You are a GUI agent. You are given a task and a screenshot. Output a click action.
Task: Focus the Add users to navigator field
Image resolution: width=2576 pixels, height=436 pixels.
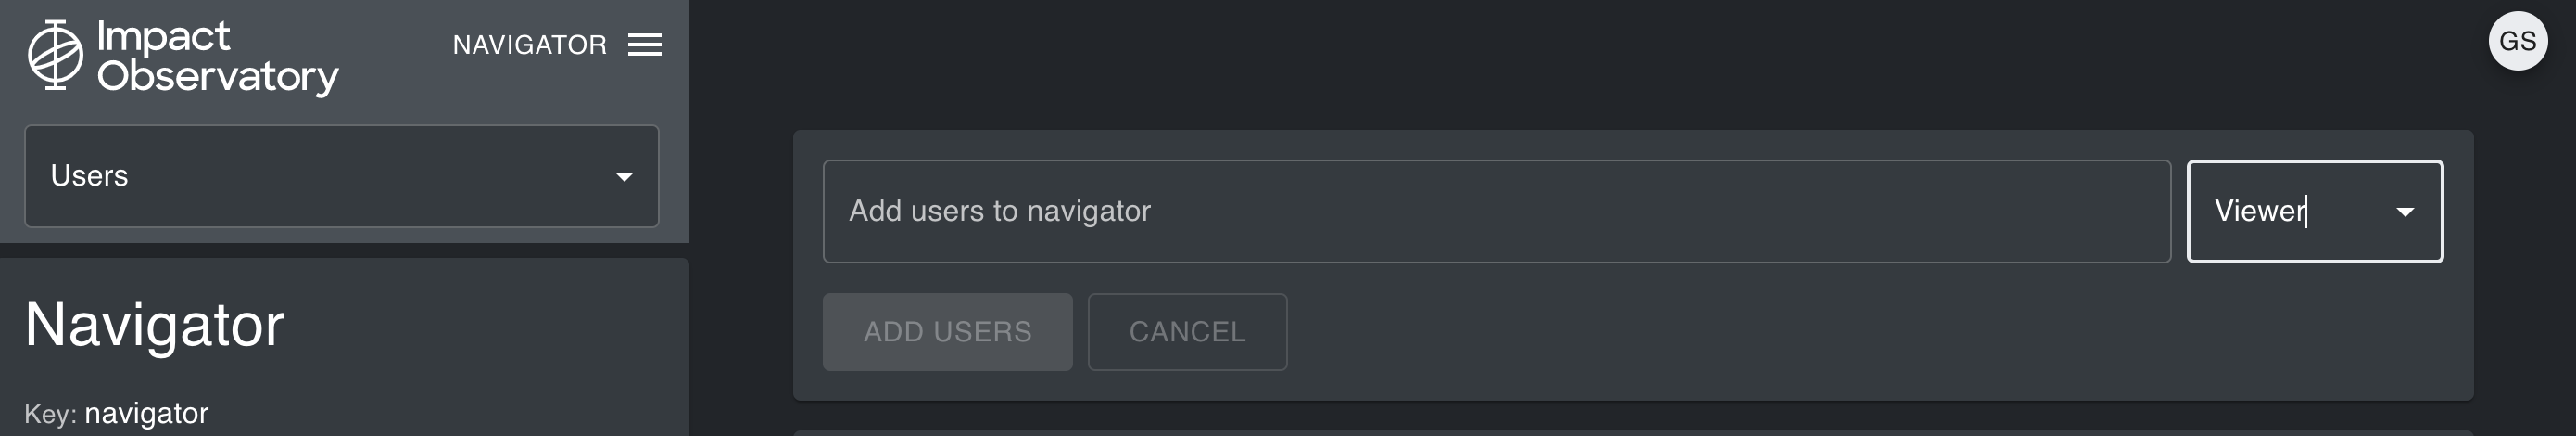[1495, 211]
